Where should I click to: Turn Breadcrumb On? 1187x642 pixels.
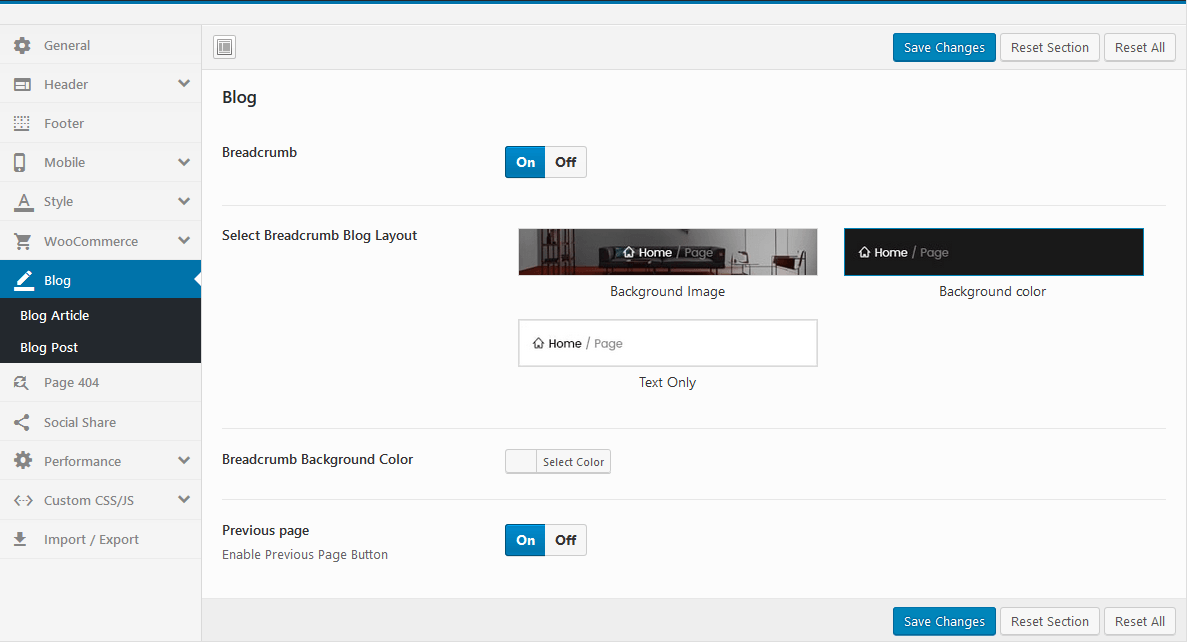(x=525, y=162)
